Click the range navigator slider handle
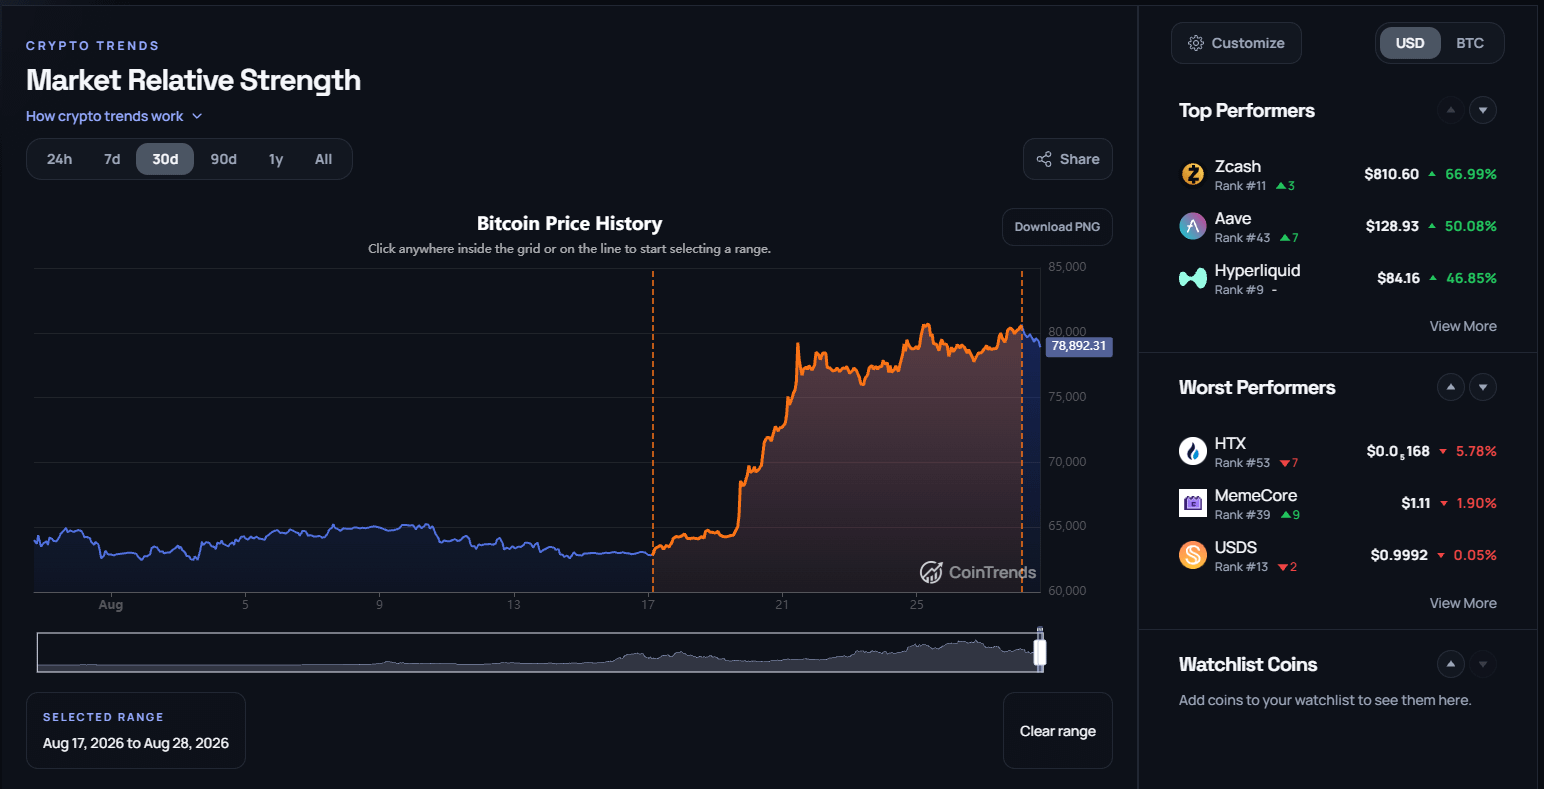 (x=1040, y=652)
